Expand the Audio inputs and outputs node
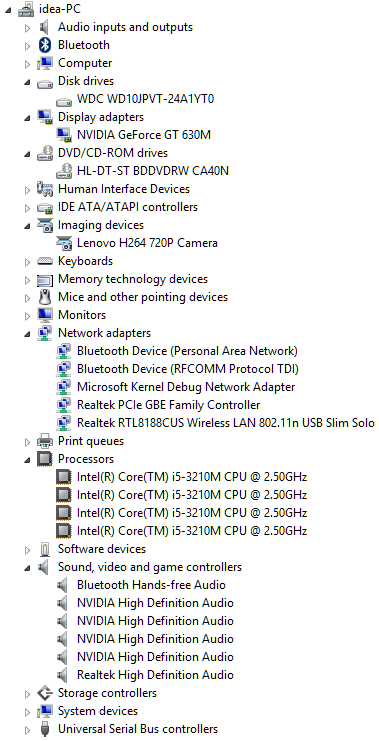The width and height of the screenshot is (379, 741). pos(28,27)
